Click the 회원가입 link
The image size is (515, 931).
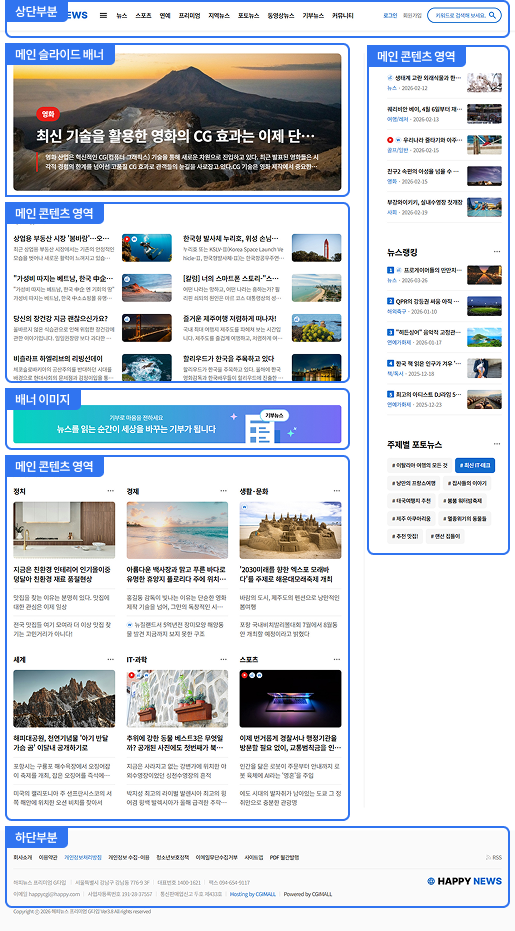click(412, 15)
